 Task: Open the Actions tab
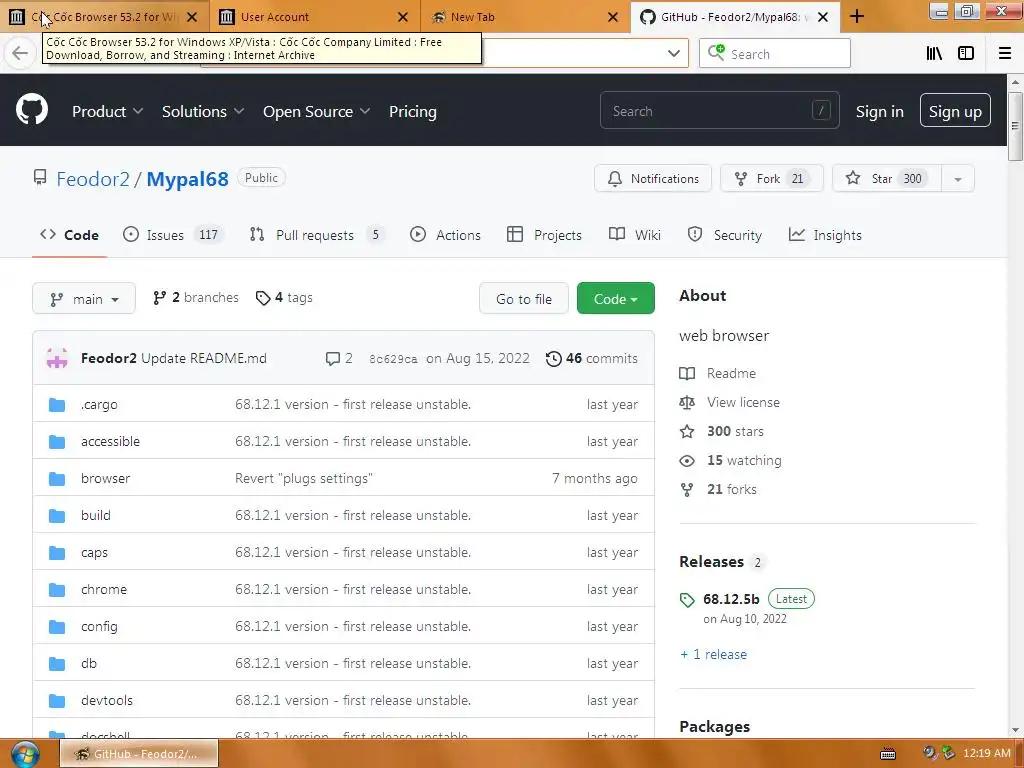click(x=445, y=235)
